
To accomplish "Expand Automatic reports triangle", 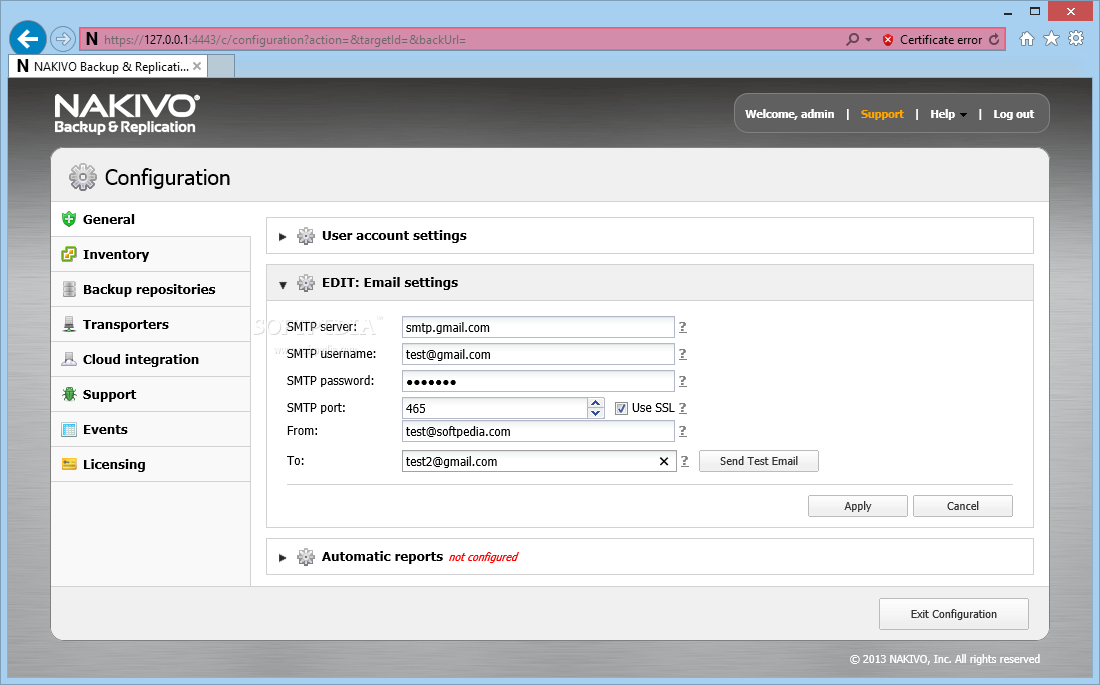I will click(282, 557).
